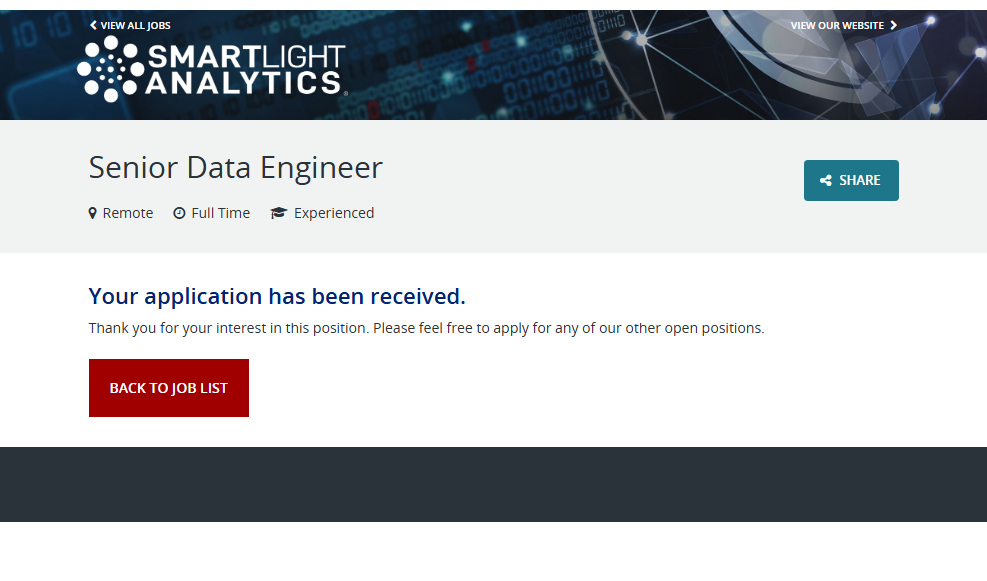Click the Remote location label
987x581 pixels.
pos(128,213)
